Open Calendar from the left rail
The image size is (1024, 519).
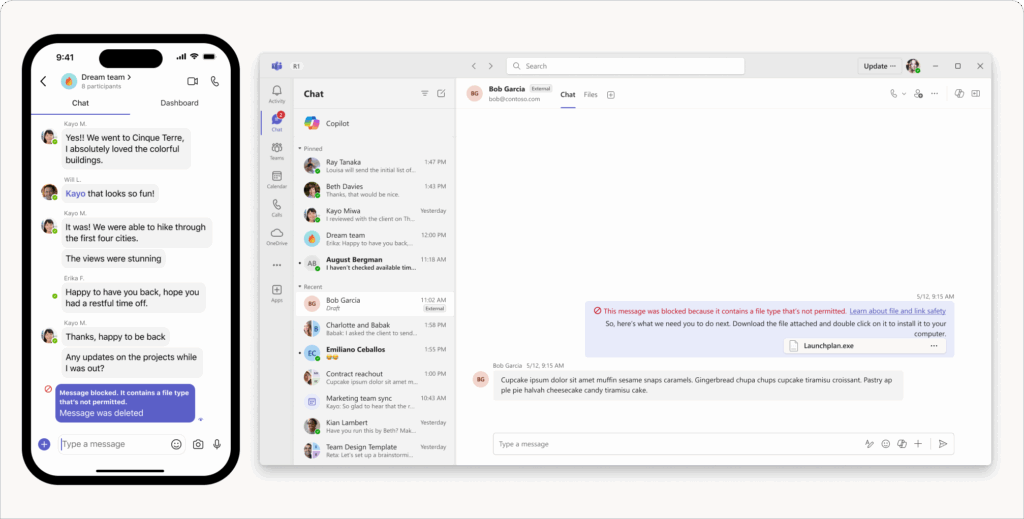(x=277, y=180)
